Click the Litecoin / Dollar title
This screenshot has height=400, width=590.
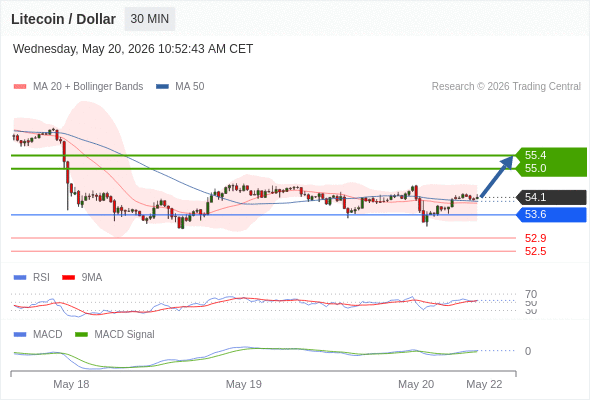[x=63, y=19]
